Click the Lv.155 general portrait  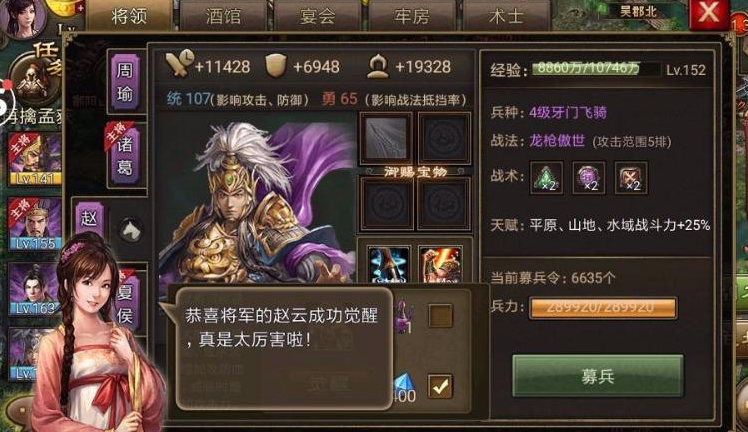pyautogui.click(x=35, y=223)
